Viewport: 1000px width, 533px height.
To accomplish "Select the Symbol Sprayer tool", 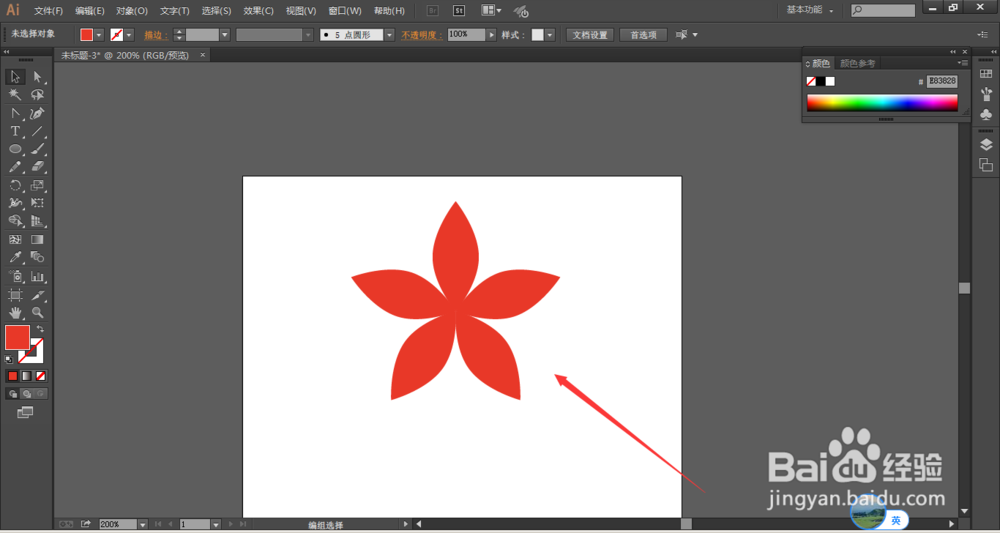I will (x=15, y=277).
